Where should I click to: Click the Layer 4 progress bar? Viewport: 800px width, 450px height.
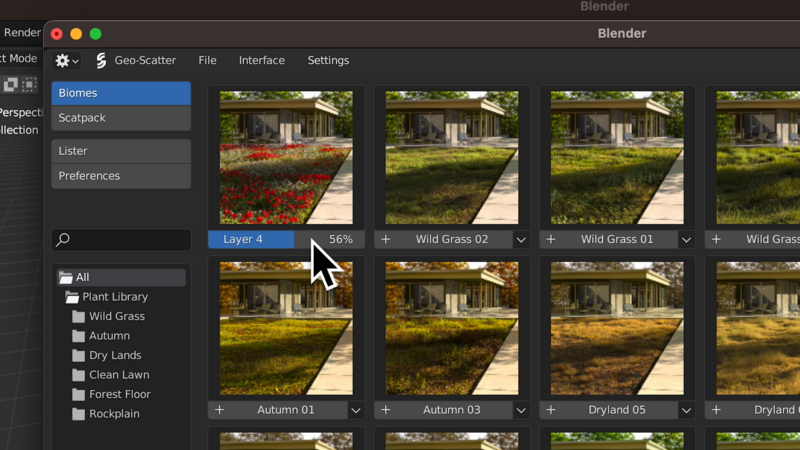tap(286, 239)
